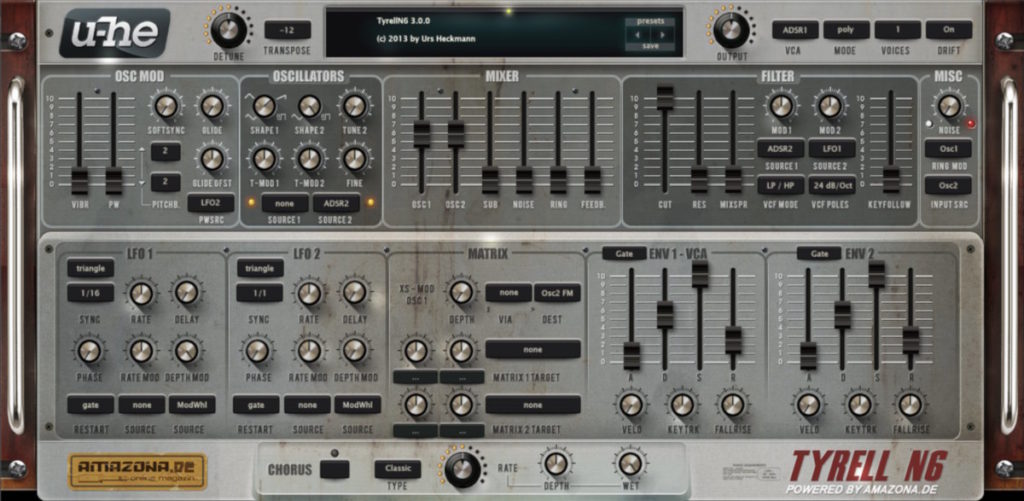
Task: Click the ENV 2 Fallrise knob
Action: 910,405
